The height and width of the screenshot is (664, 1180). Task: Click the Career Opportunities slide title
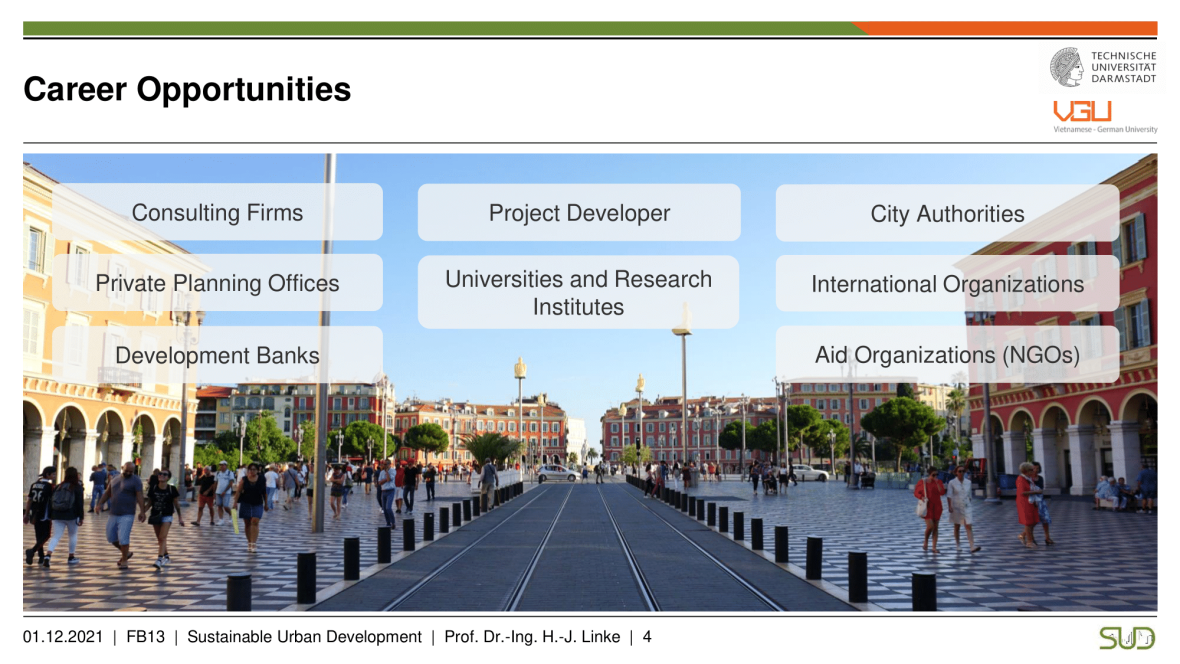click(187, 90)
